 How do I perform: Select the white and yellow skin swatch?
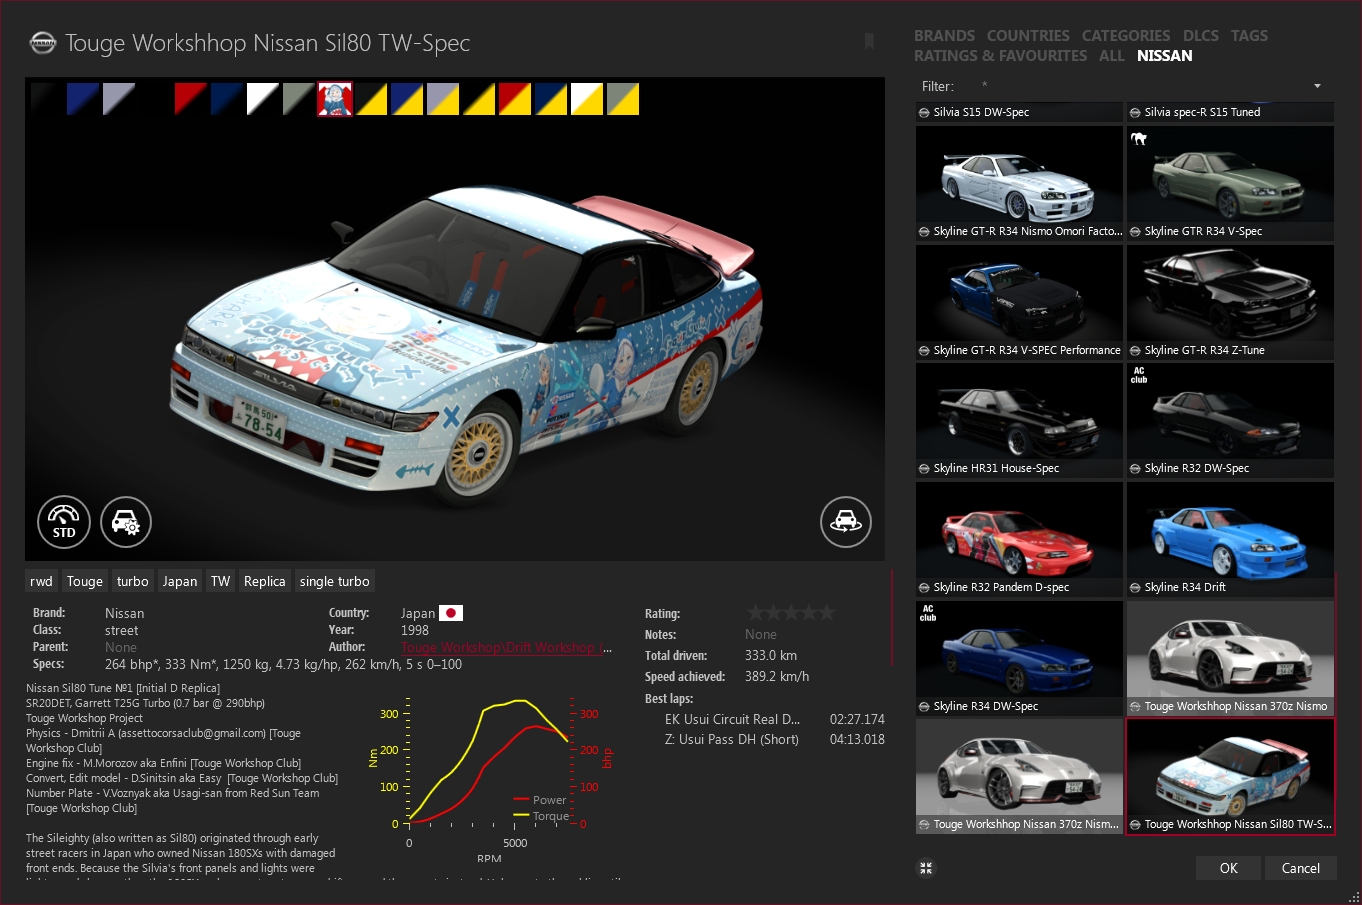coord(587,99)
